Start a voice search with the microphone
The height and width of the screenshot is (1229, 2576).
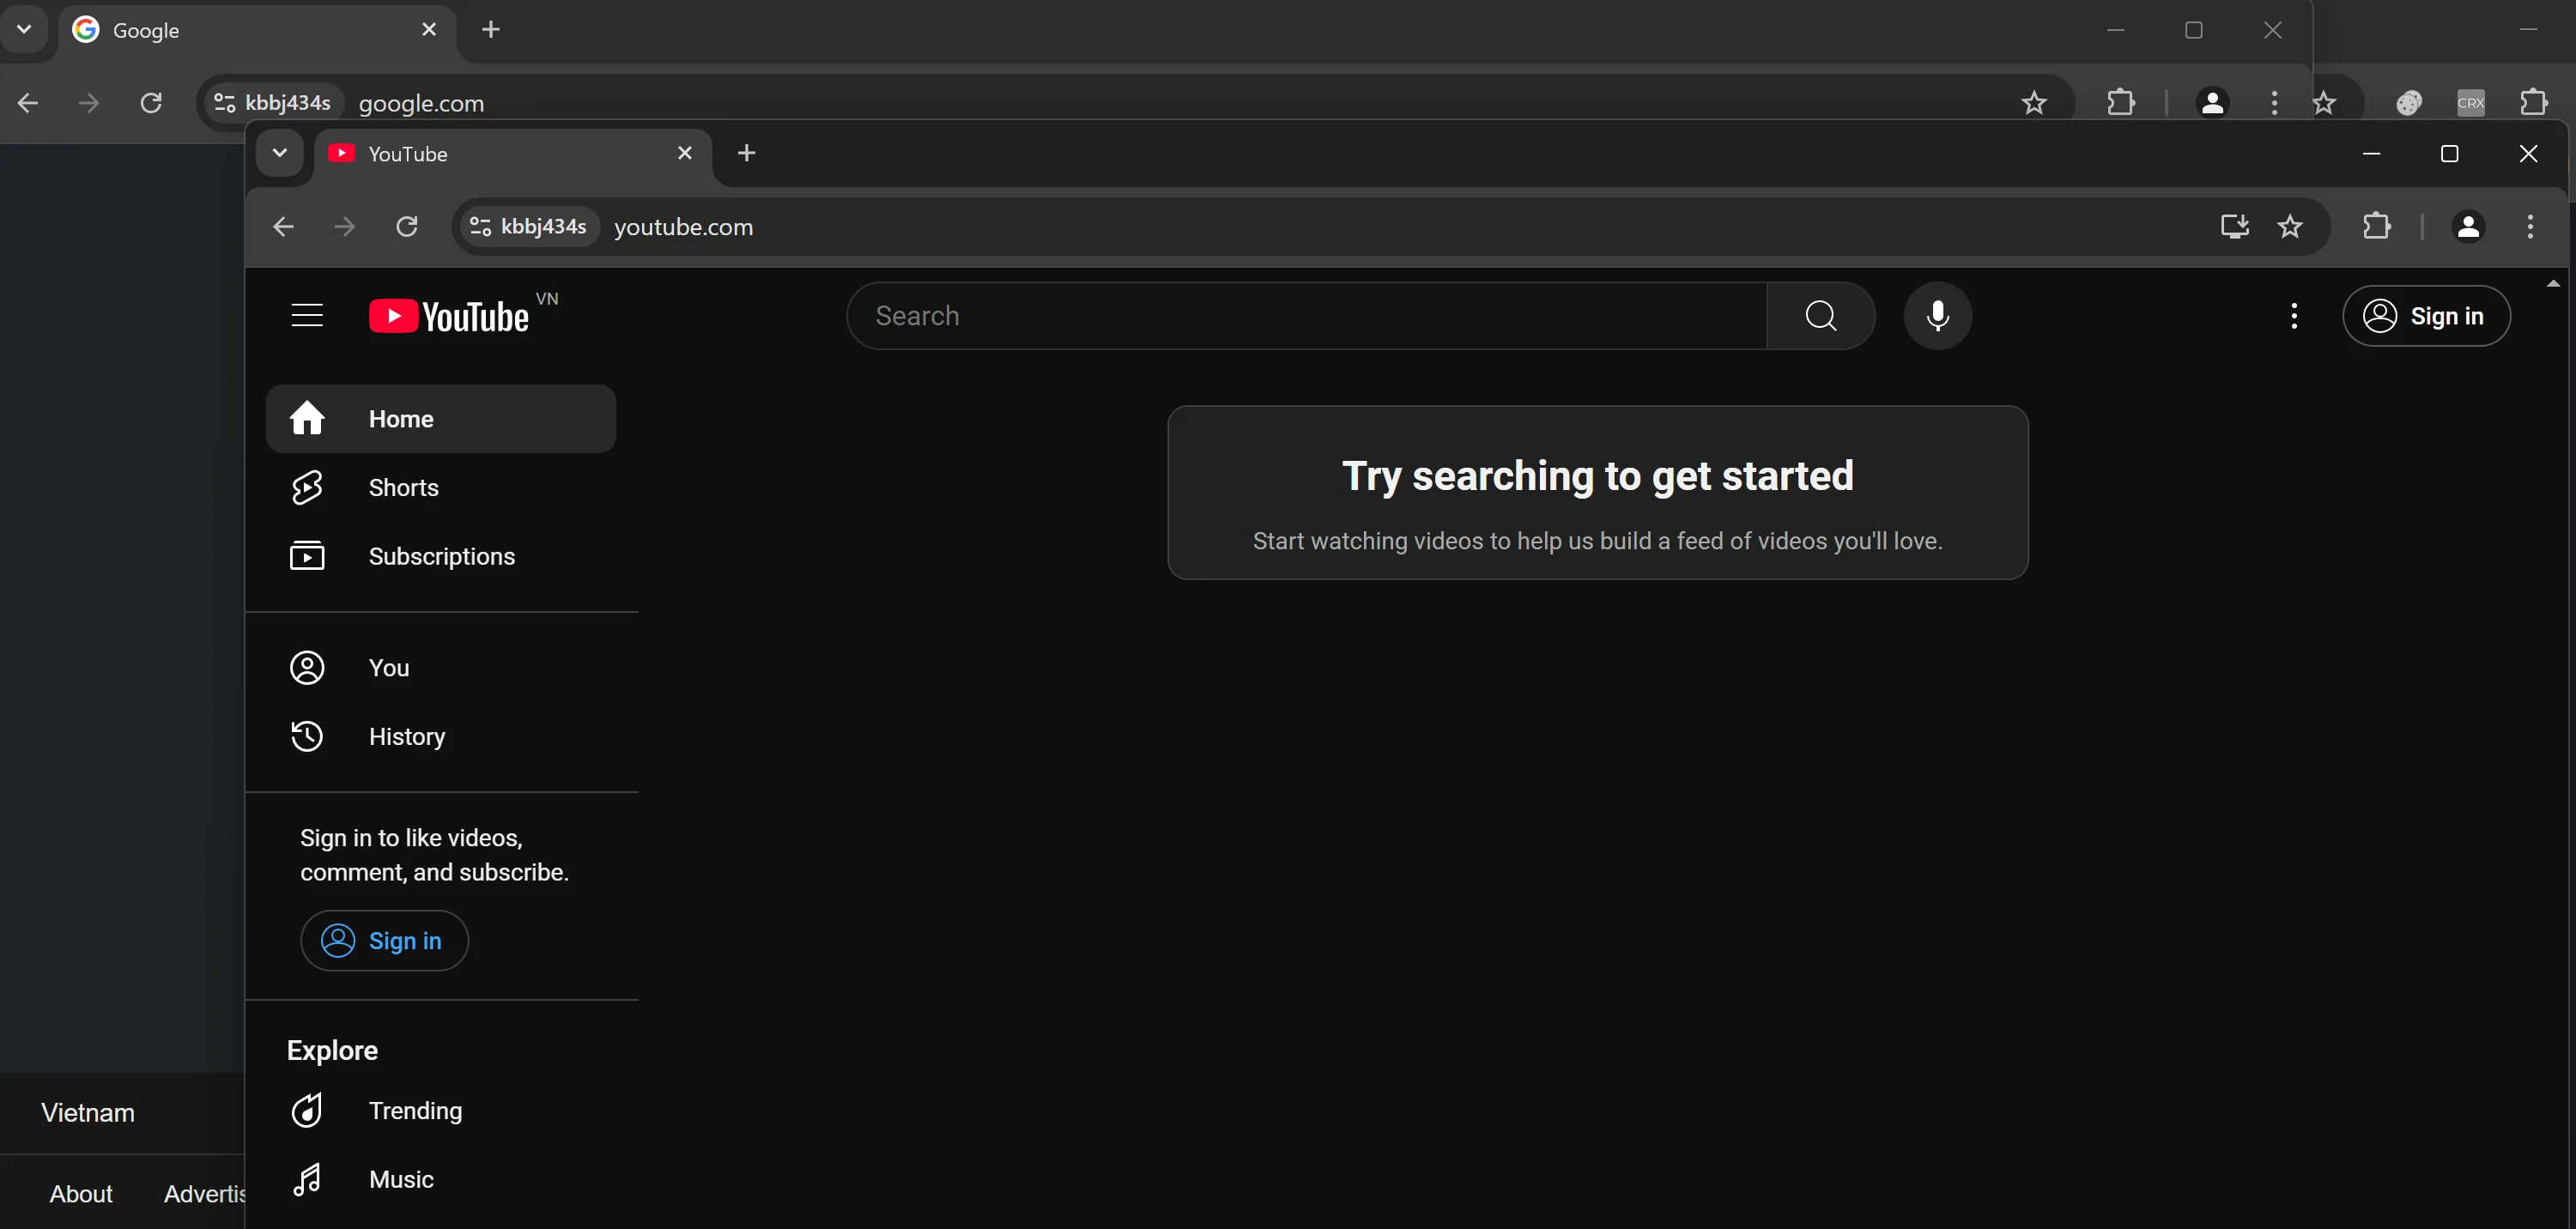pos(1938,316)
